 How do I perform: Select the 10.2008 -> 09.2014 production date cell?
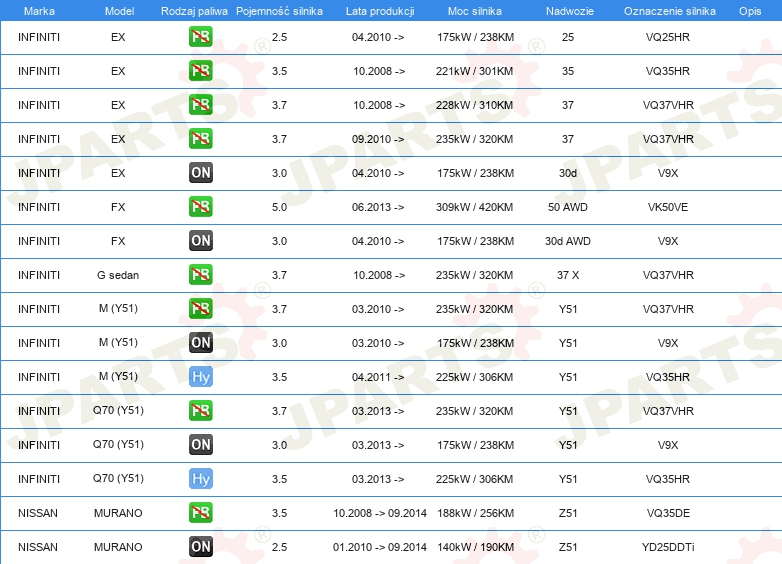tap(380, 513)
